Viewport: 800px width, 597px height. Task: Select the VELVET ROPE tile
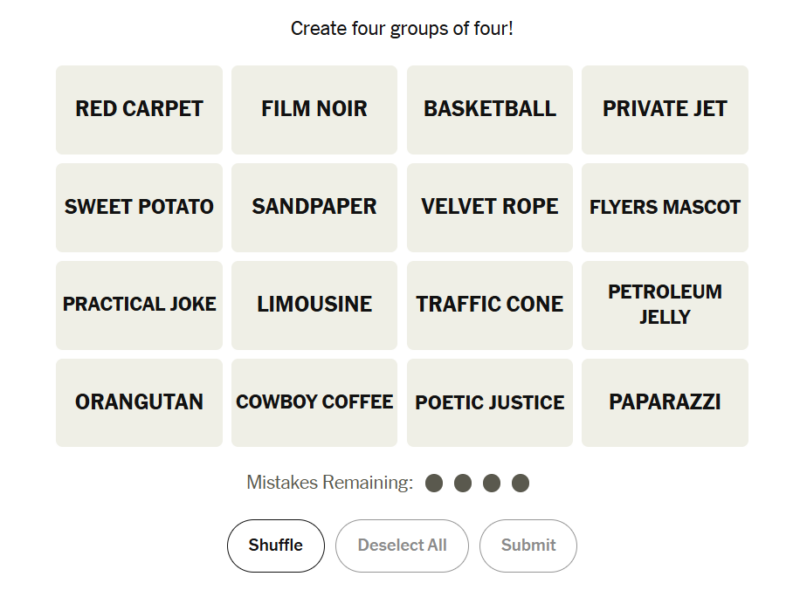490,208
